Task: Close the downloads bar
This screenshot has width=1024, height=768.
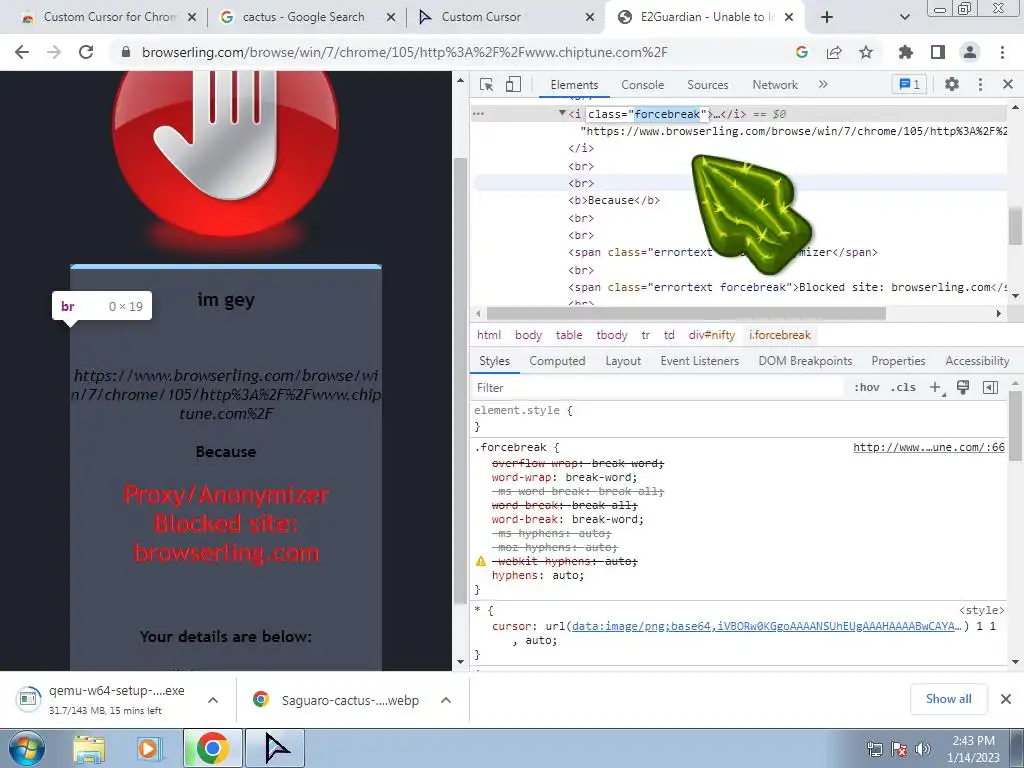Action: (x=1006, y=699)
